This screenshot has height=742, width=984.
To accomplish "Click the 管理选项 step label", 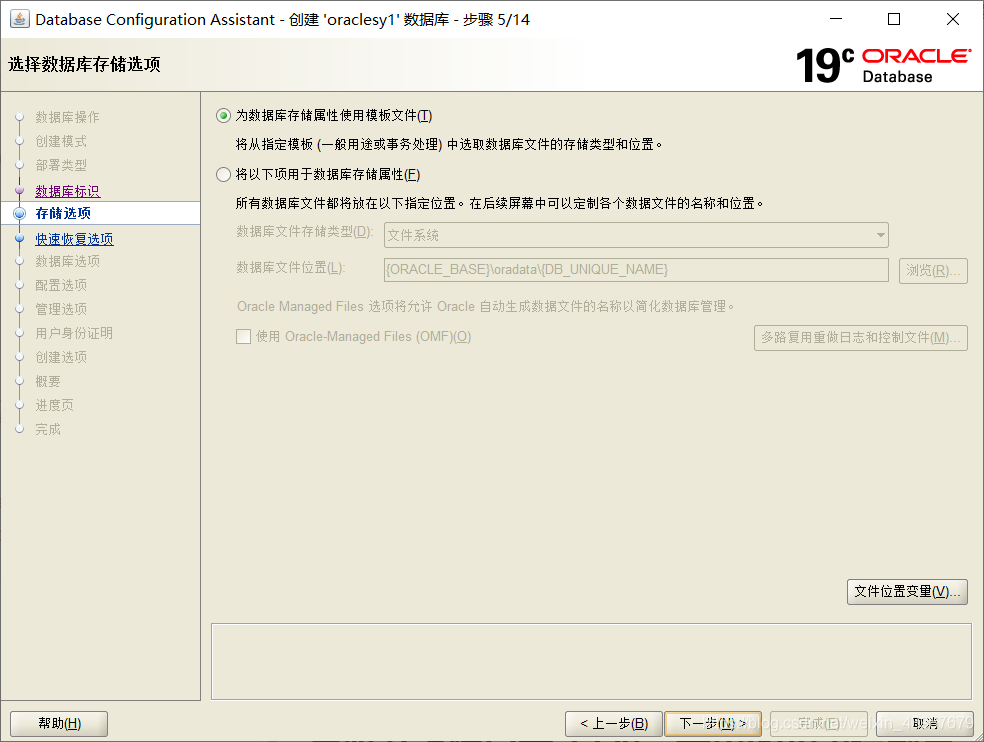I will pyautogui.click(x=61, y=309).
